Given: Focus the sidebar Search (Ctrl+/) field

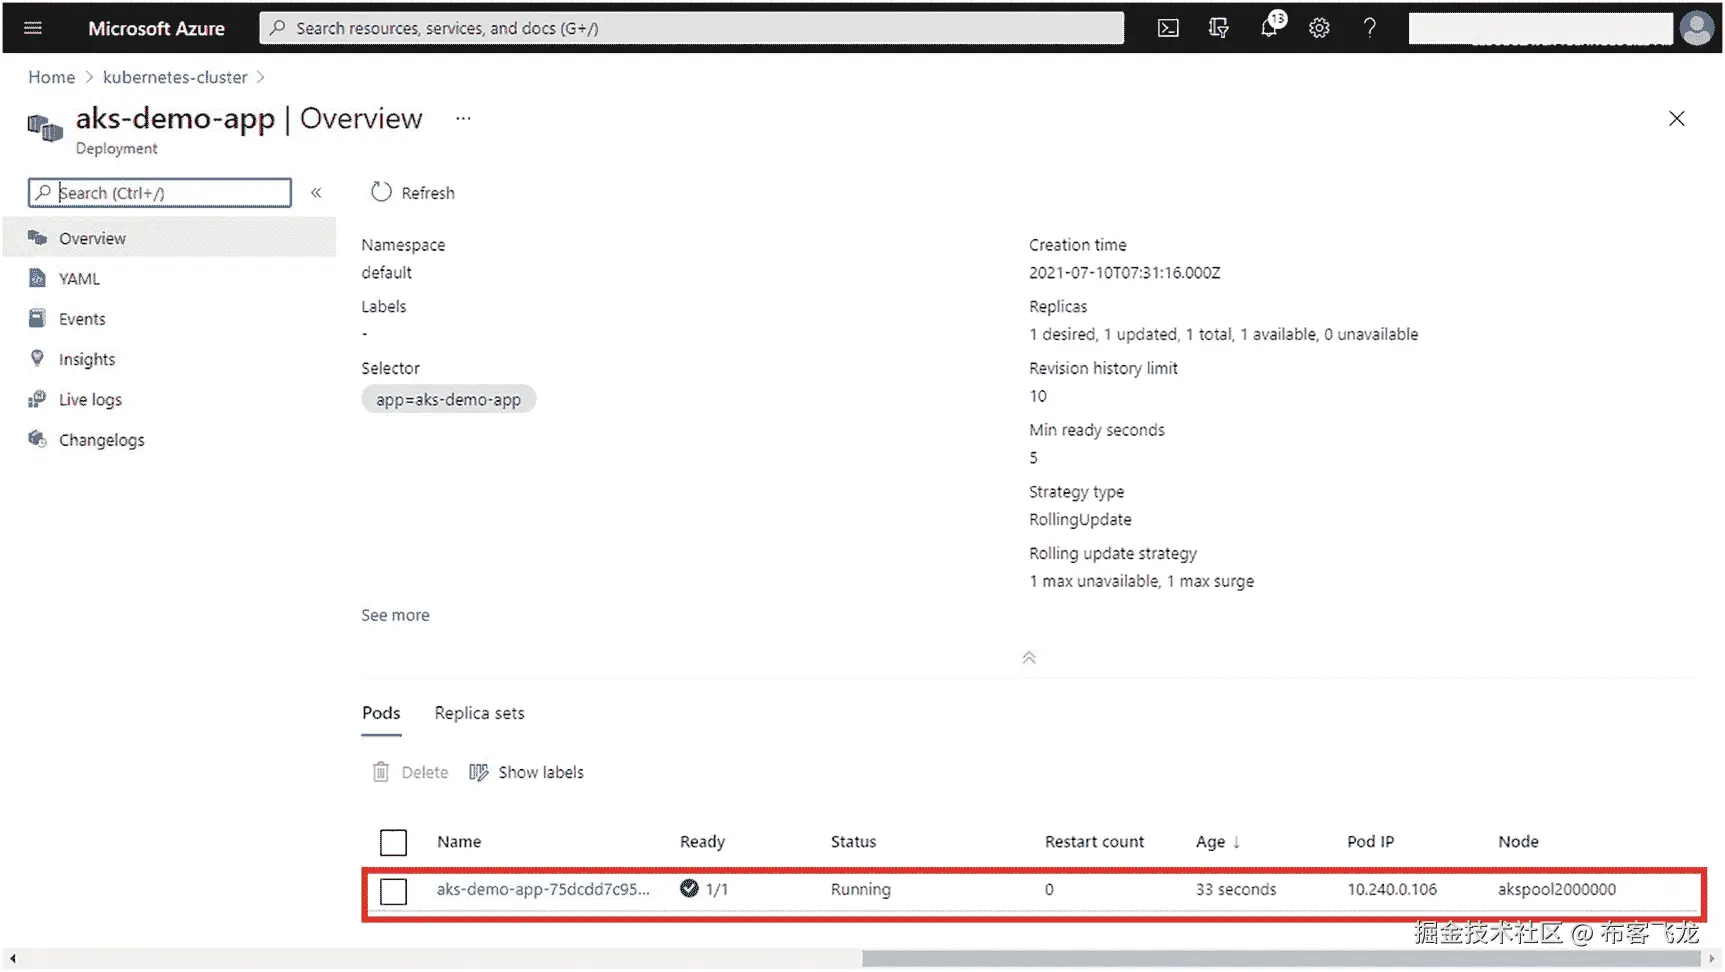Looking at the screenshot, I should tap(160, 192).
